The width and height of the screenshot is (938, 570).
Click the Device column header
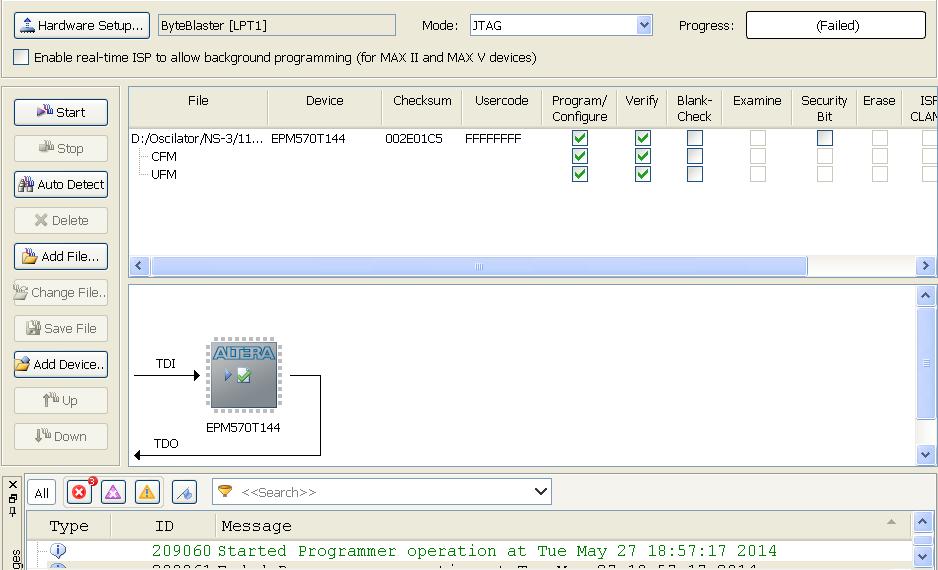click(324, 108)
